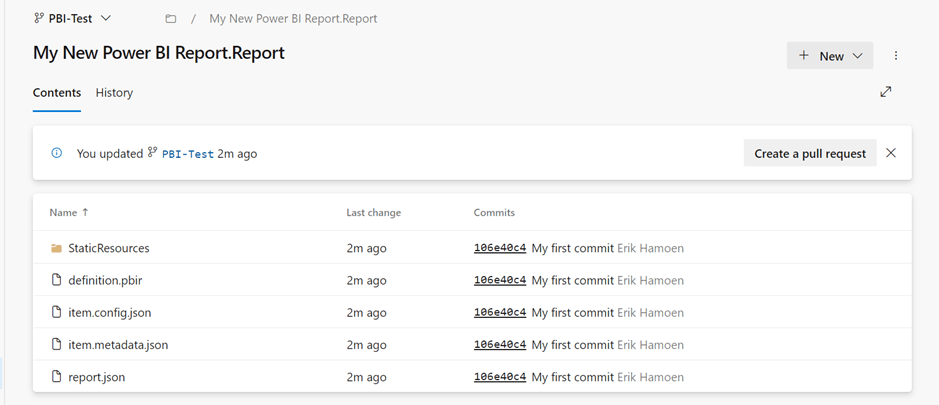Image resolution: width=939 pixels, height=405 pixels.
Task: Click the Last change column header
Action: [x=374, y=213]
